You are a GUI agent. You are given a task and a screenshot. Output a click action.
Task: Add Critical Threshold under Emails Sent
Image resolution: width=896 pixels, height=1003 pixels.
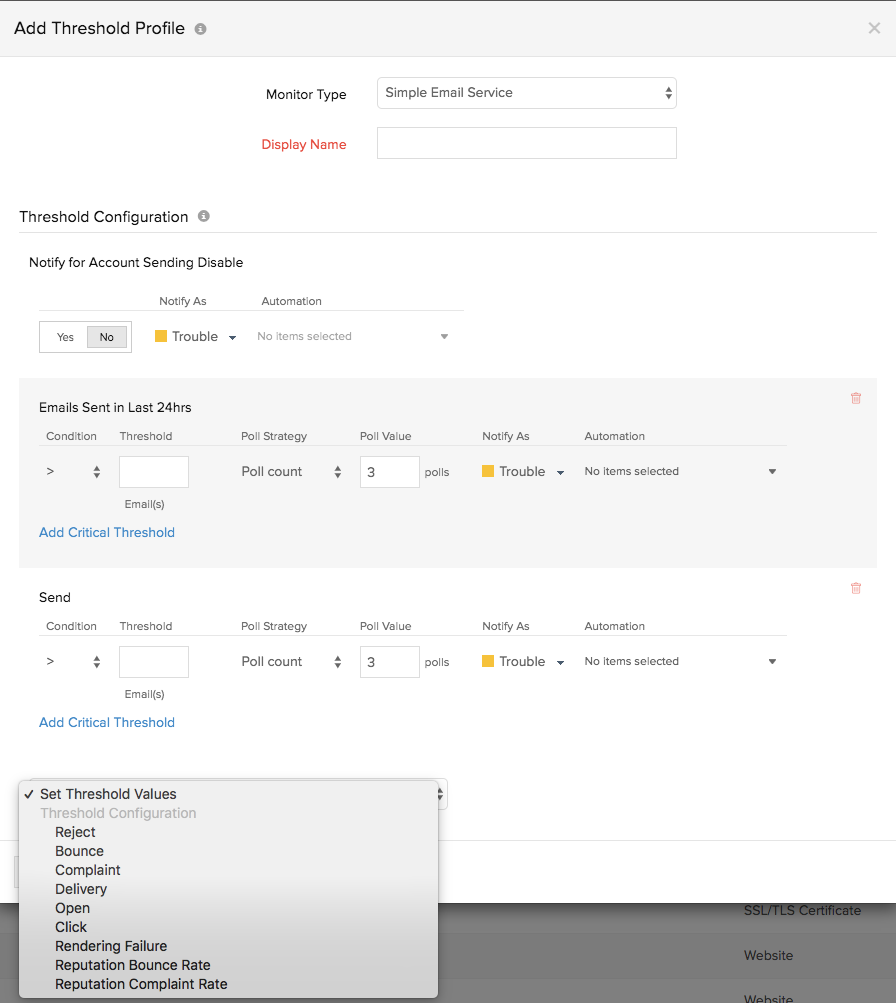107,532
